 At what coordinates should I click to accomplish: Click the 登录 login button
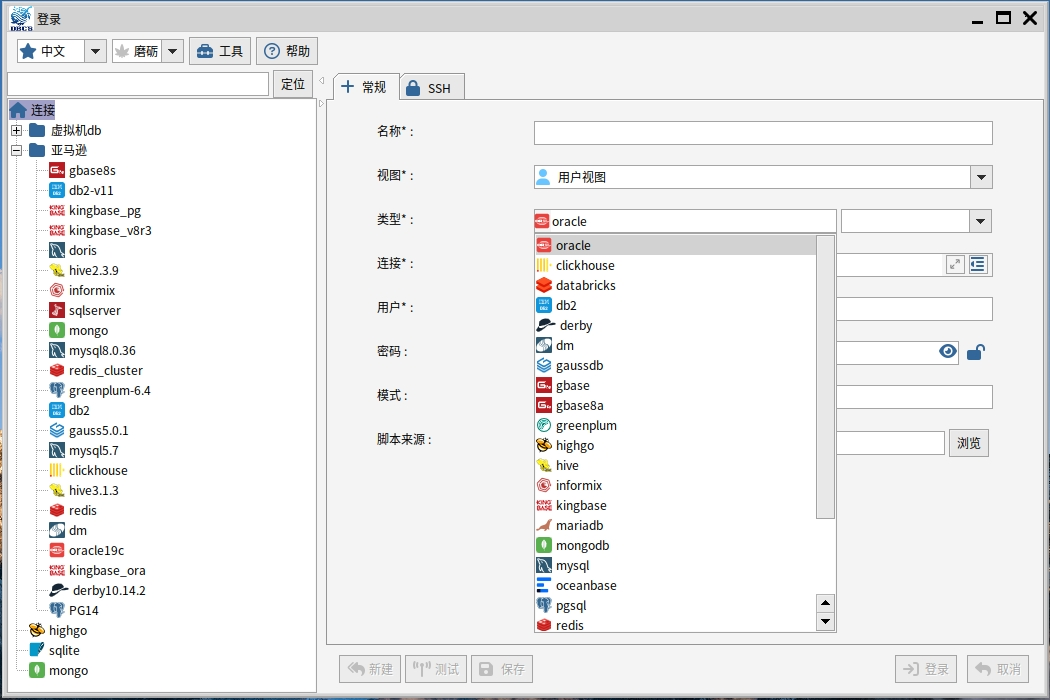click(926, 669)
